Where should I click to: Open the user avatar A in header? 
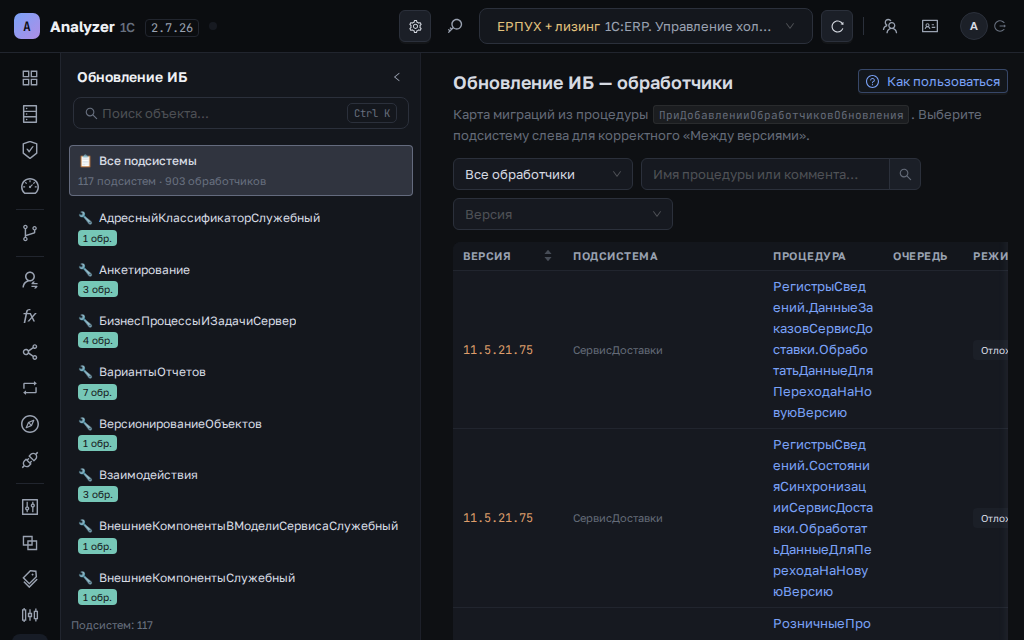(x=974, y=26)
